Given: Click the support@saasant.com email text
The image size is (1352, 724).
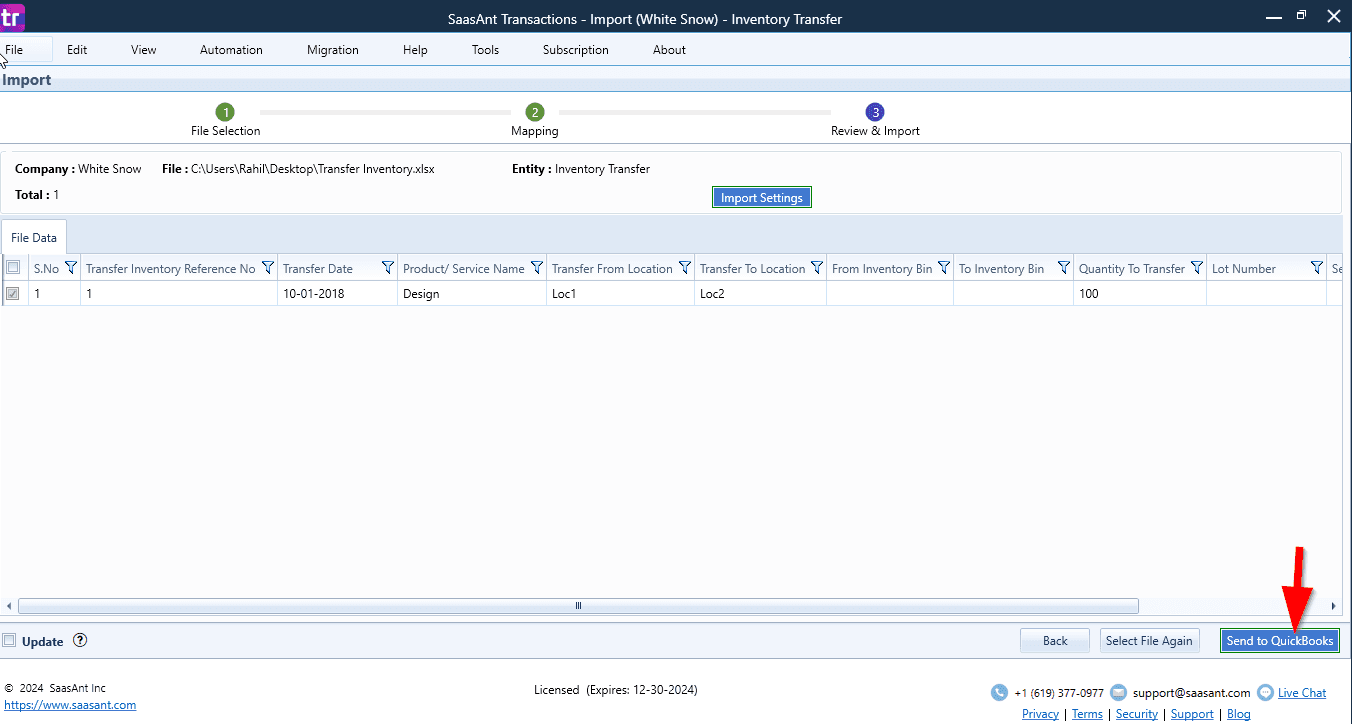Looking at the screenshot, I should tap(1192, 693).
